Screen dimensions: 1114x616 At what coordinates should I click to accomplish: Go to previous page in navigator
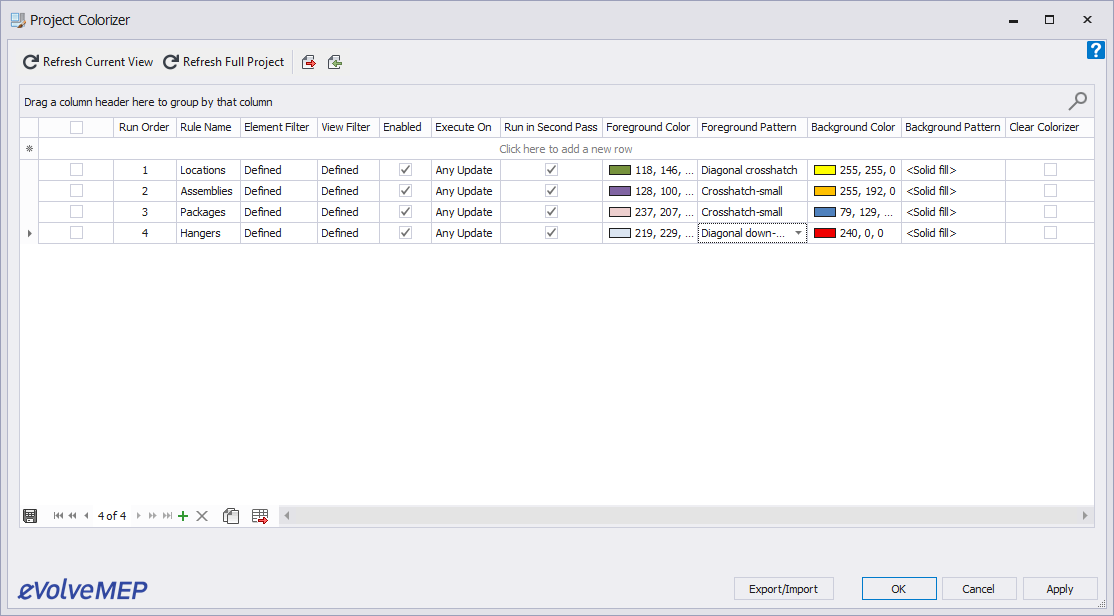pos(72,516)
